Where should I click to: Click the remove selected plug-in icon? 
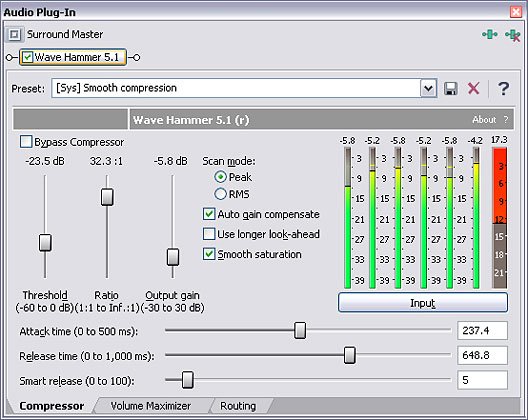513,35
